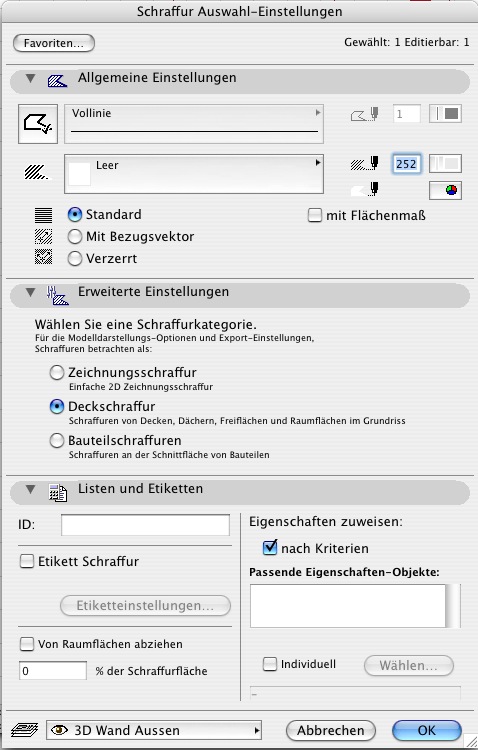
Task: Enable the mit Flächenmaß checkbox
Action: tap(315, 215)
